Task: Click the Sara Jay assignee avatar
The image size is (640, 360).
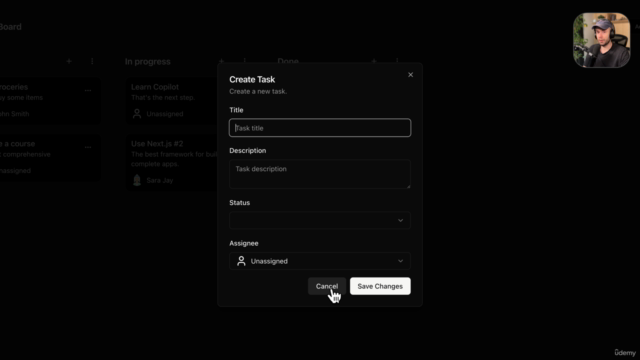Action: pos(137,180)
